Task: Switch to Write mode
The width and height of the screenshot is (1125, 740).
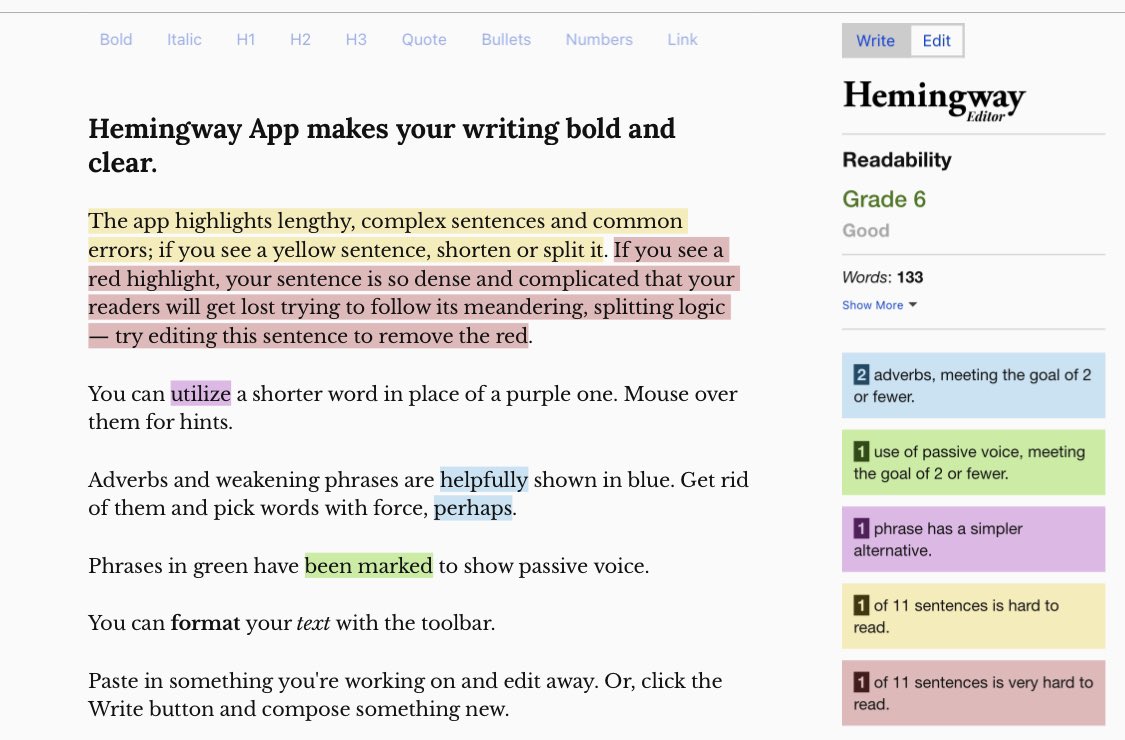Action: [875, 40]
